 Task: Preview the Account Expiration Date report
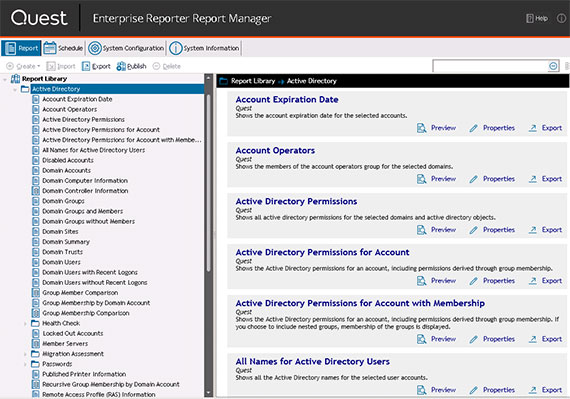[x=436, y=128]
